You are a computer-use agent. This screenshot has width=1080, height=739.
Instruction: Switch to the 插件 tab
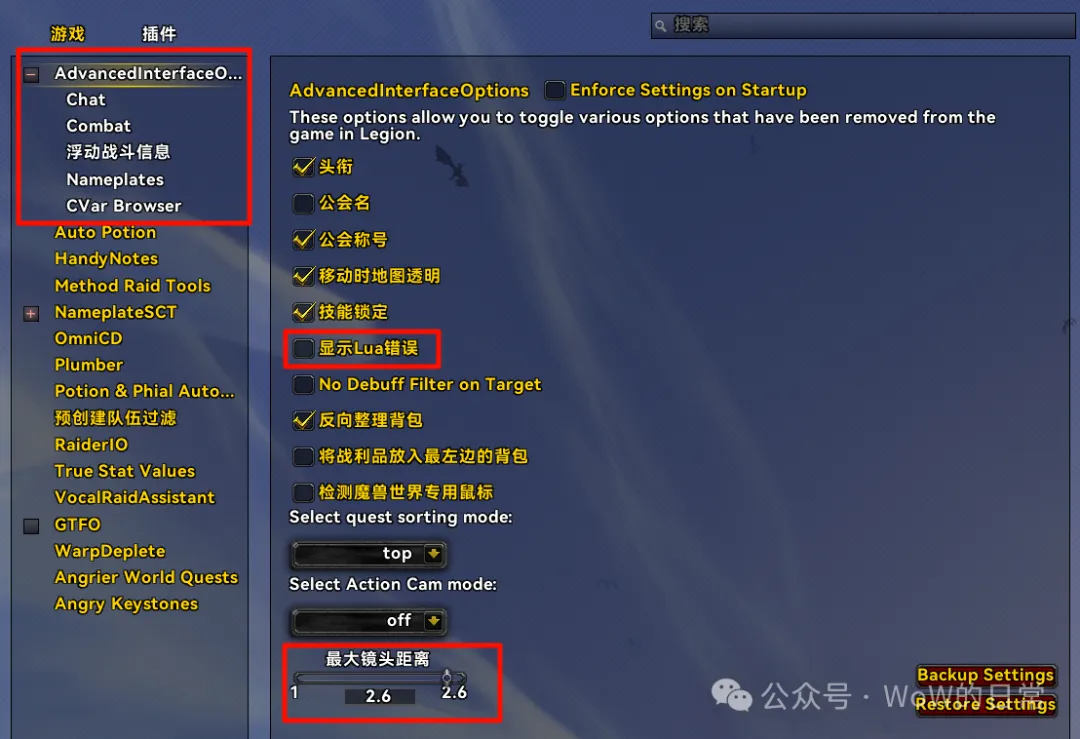(x=159, y=34)
